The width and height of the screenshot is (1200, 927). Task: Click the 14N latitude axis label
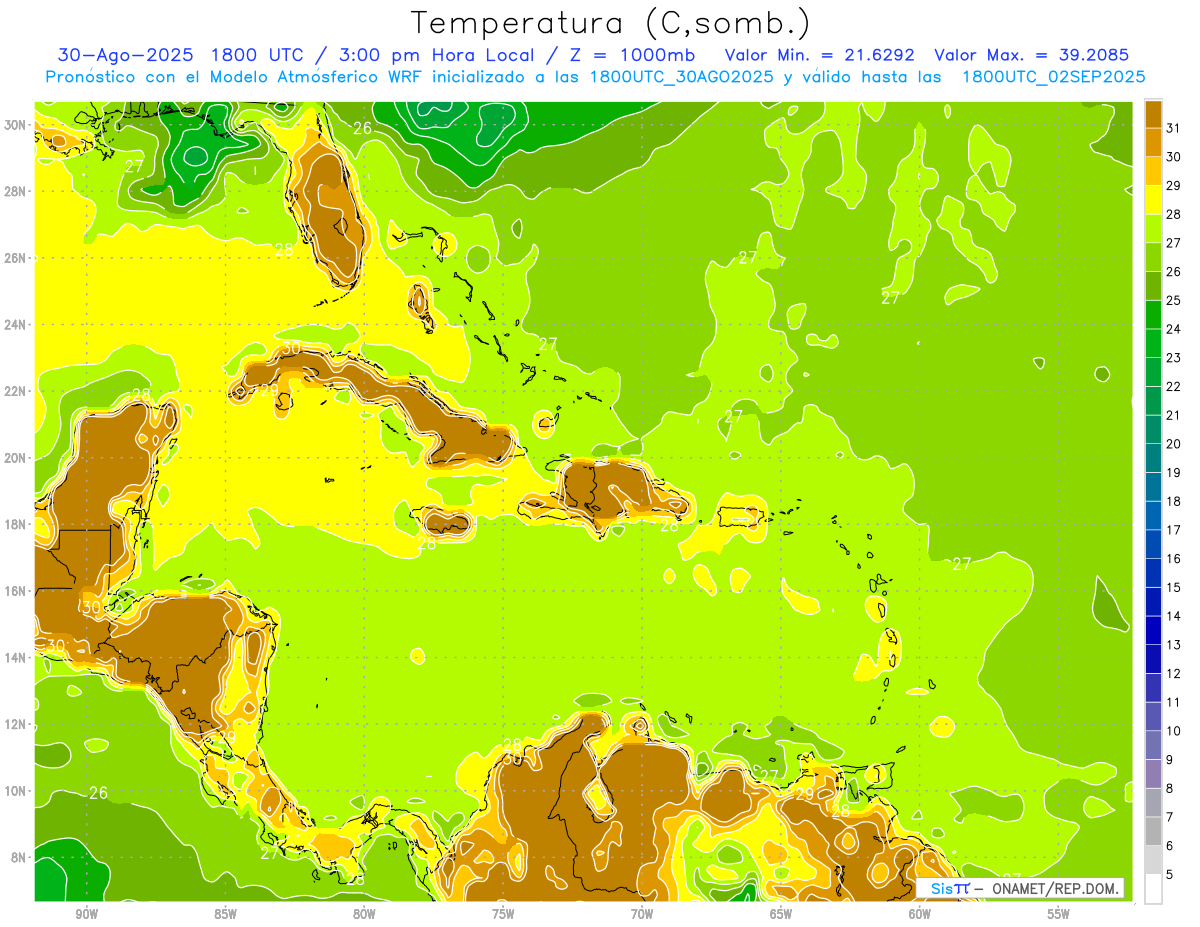pos(16,658)
